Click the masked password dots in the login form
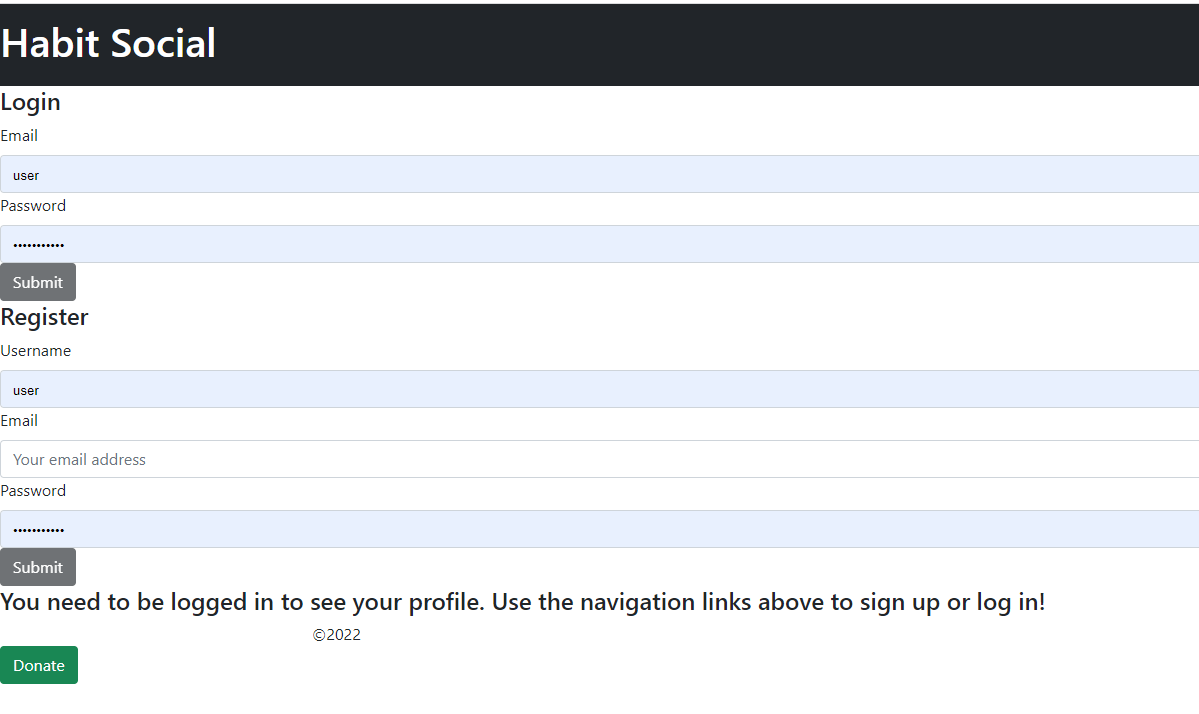 click(40, 243)
